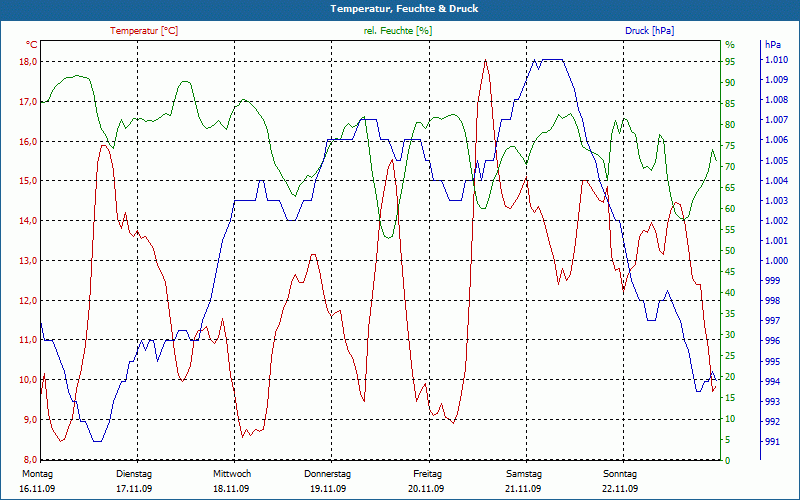Click the '991' pressure axis value

(x=773, y=441)
